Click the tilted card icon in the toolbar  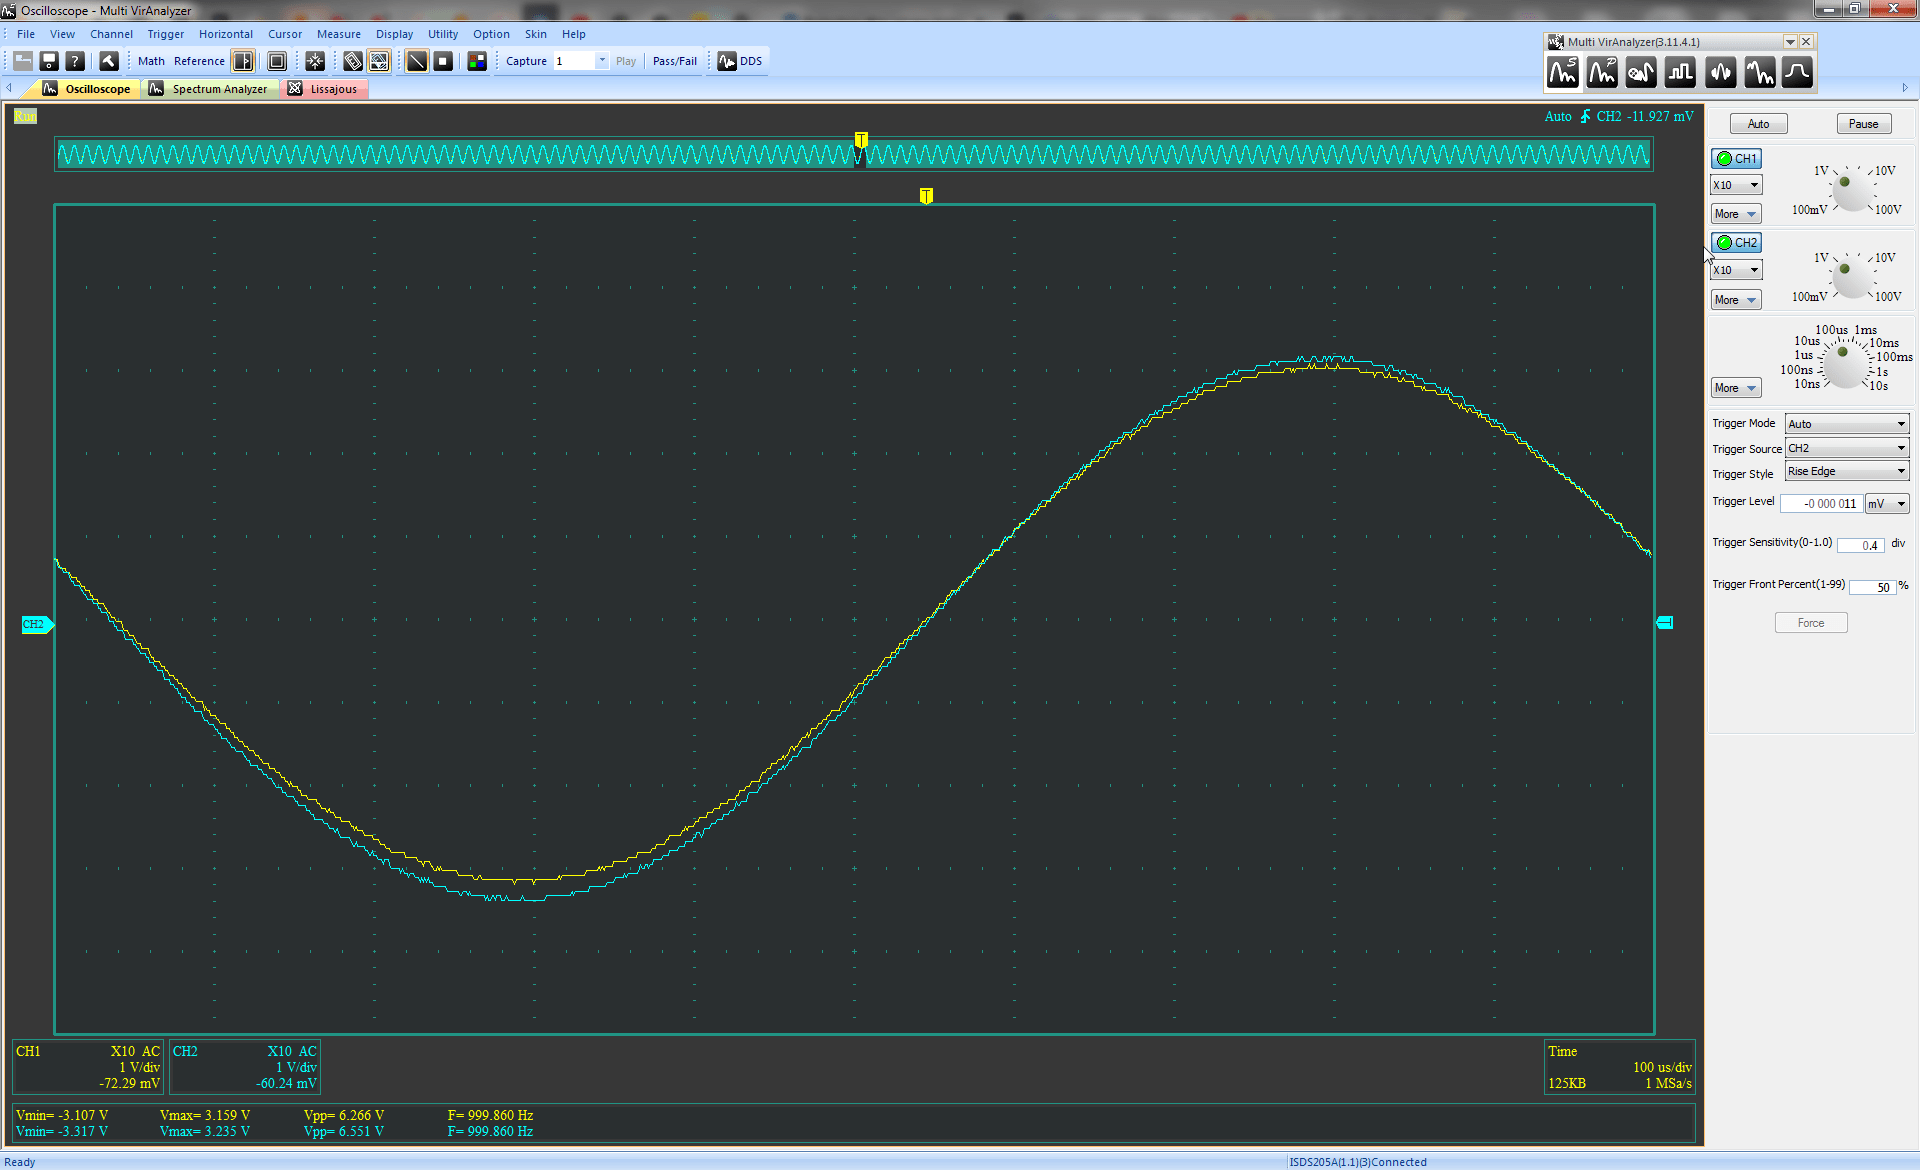(x=353, y=61)
